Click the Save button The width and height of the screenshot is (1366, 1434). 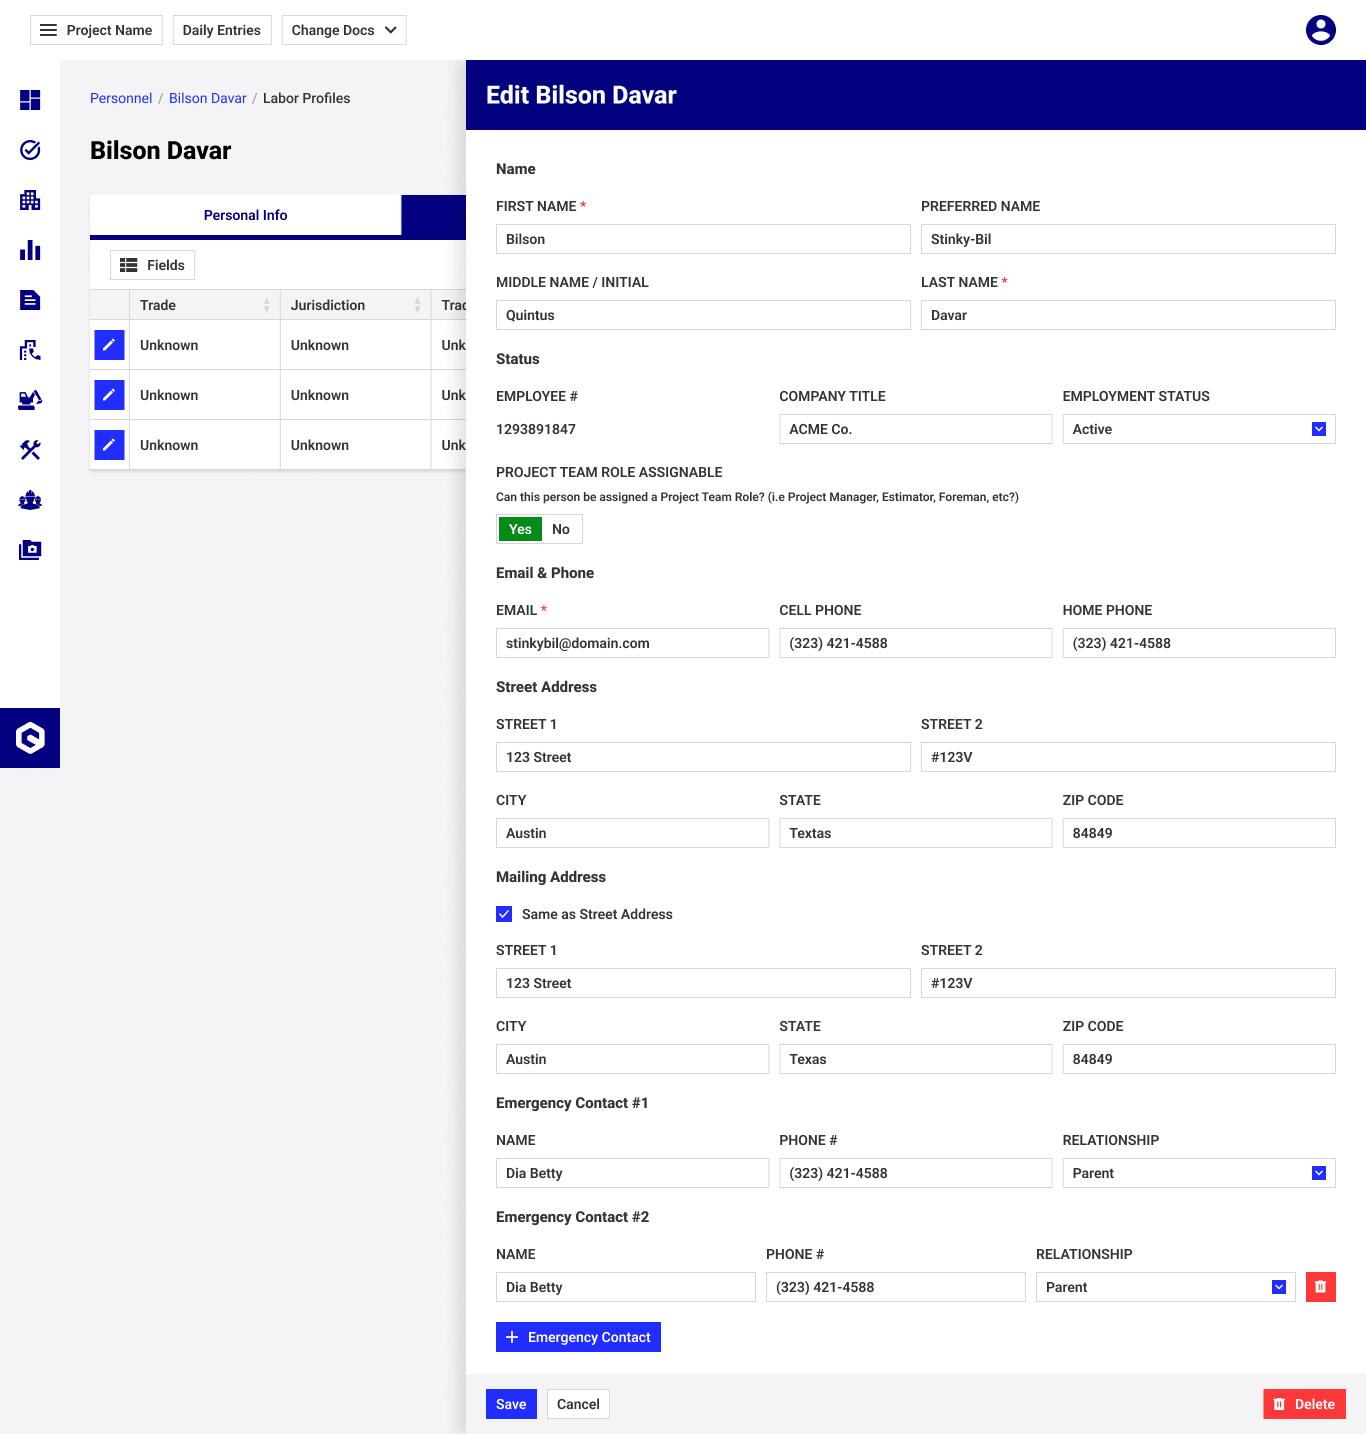(511, 1404)
